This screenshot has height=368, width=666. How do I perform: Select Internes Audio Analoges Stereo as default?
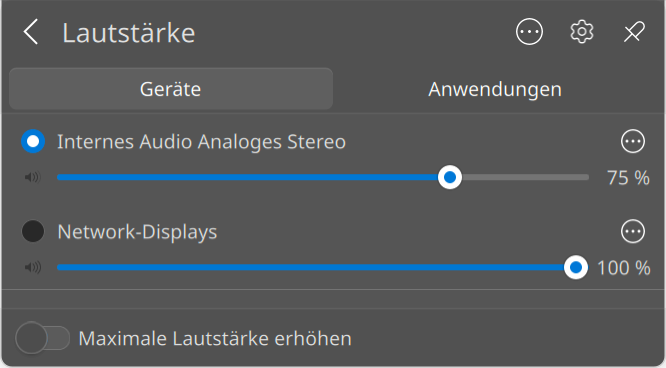(x=33, y=141)
